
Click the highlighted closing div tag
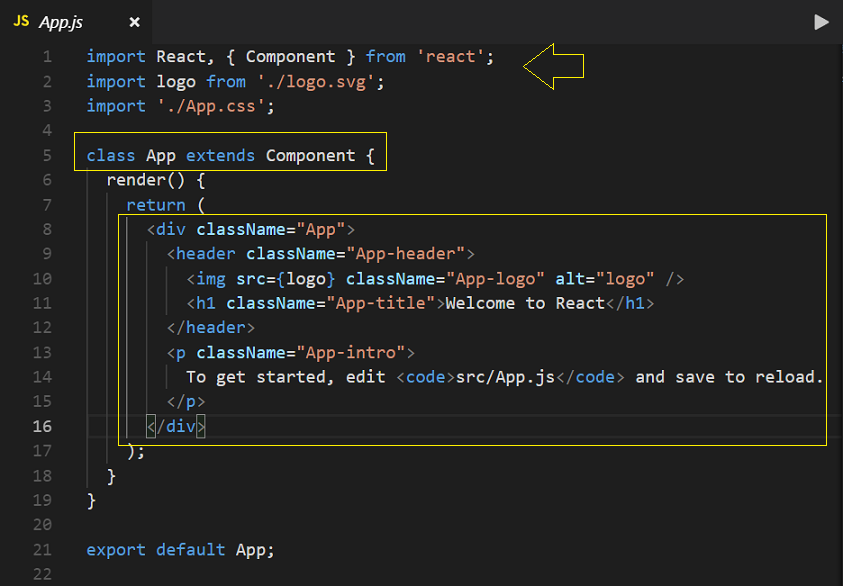[x=176, y=427]
